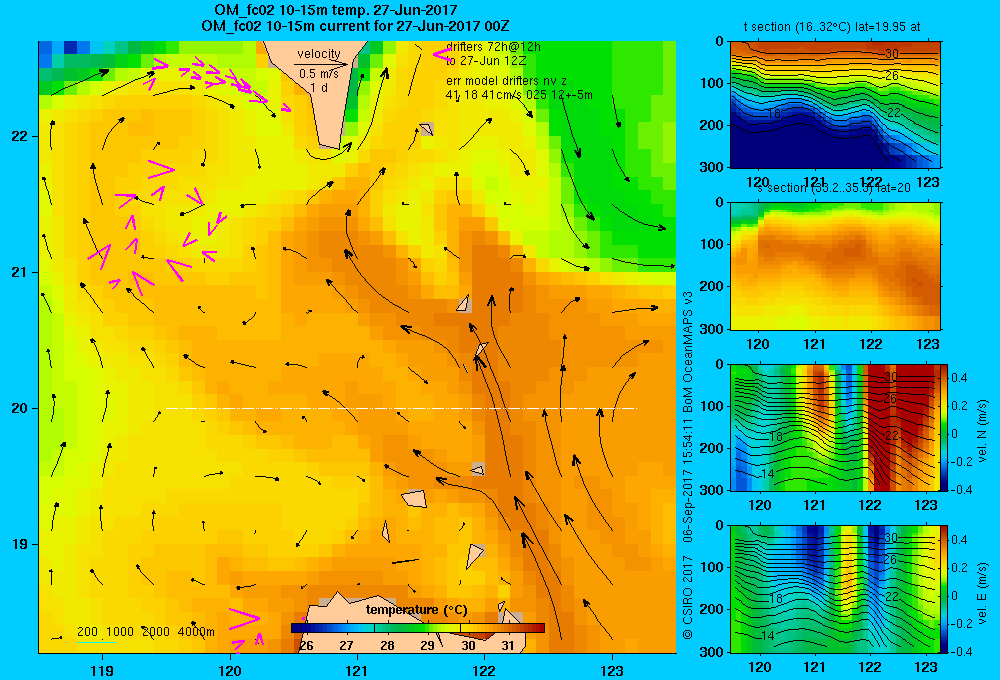Screen dimensions: 1000x680
Task: Click the vel. E colorbar strip
Action: 945,588
